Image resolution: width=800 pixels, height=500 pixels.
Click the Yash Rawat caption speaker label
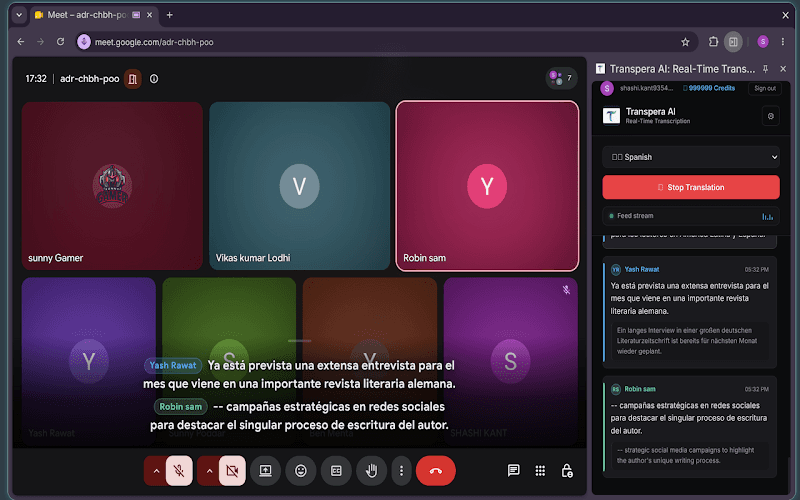pos(173,365)
